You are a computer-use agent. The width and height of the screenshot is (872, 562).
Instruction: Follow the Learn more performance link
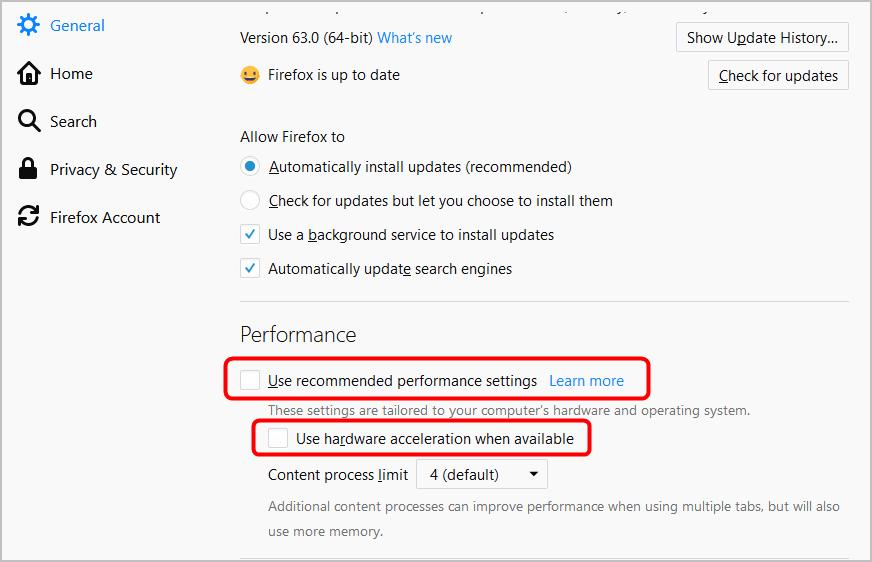pyautogui.click(x=586, y=380)
